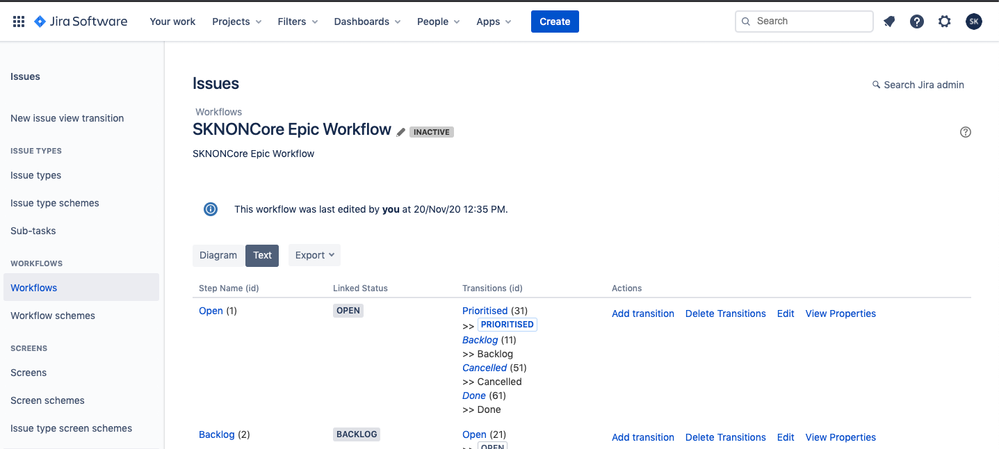The width and height of the screenshot is (999, 449).
Task: Click the Linked Status column header
Action: coord(360,289)
